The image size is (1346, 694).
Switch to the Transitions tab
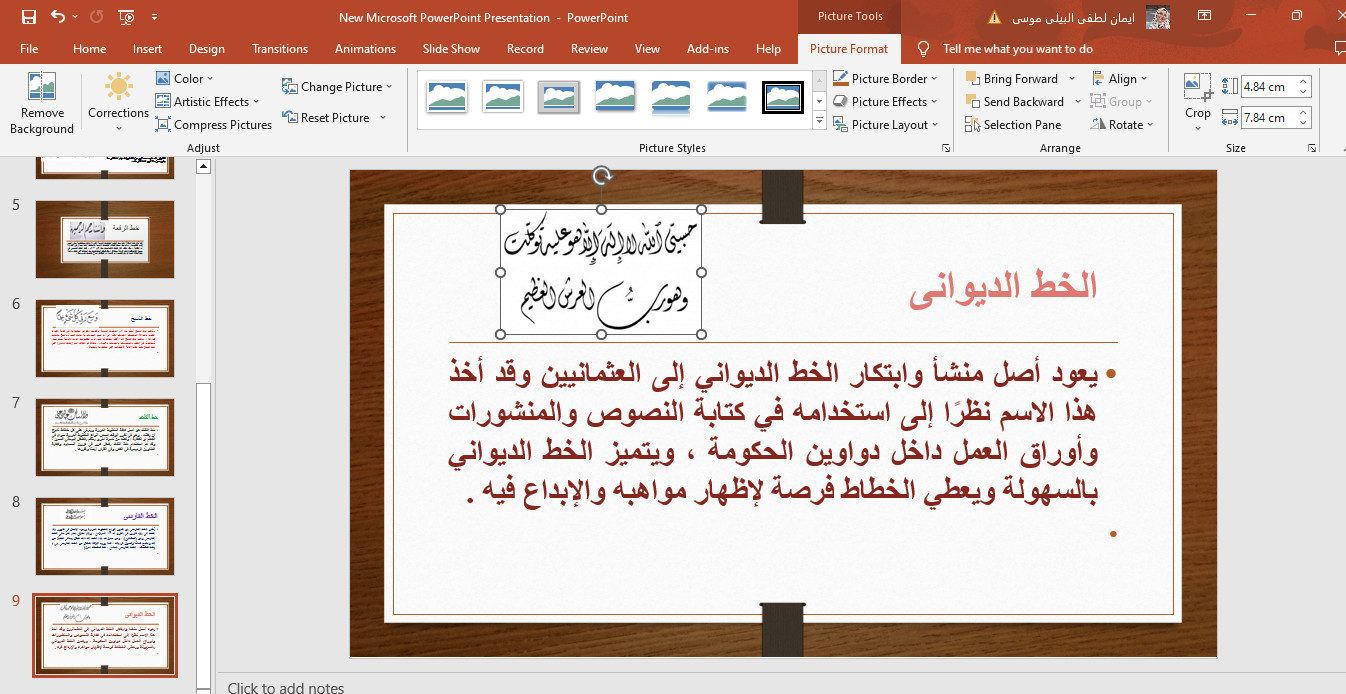[x=280, y=48]
